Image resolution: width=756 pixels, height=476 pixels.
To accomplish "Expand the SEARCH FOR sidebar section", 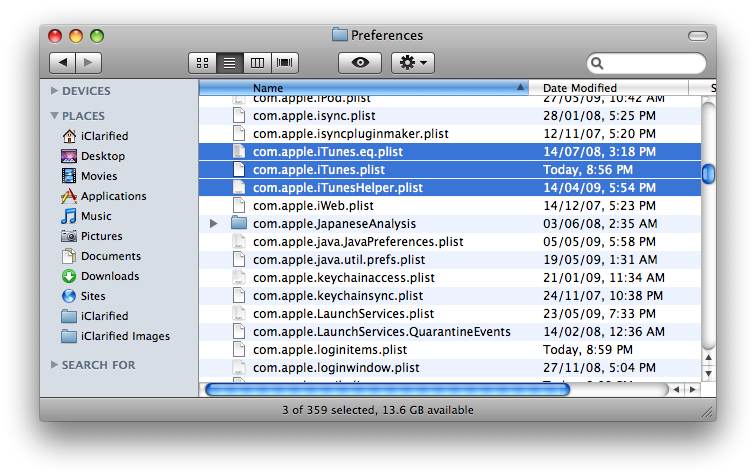I will (54, 365).
